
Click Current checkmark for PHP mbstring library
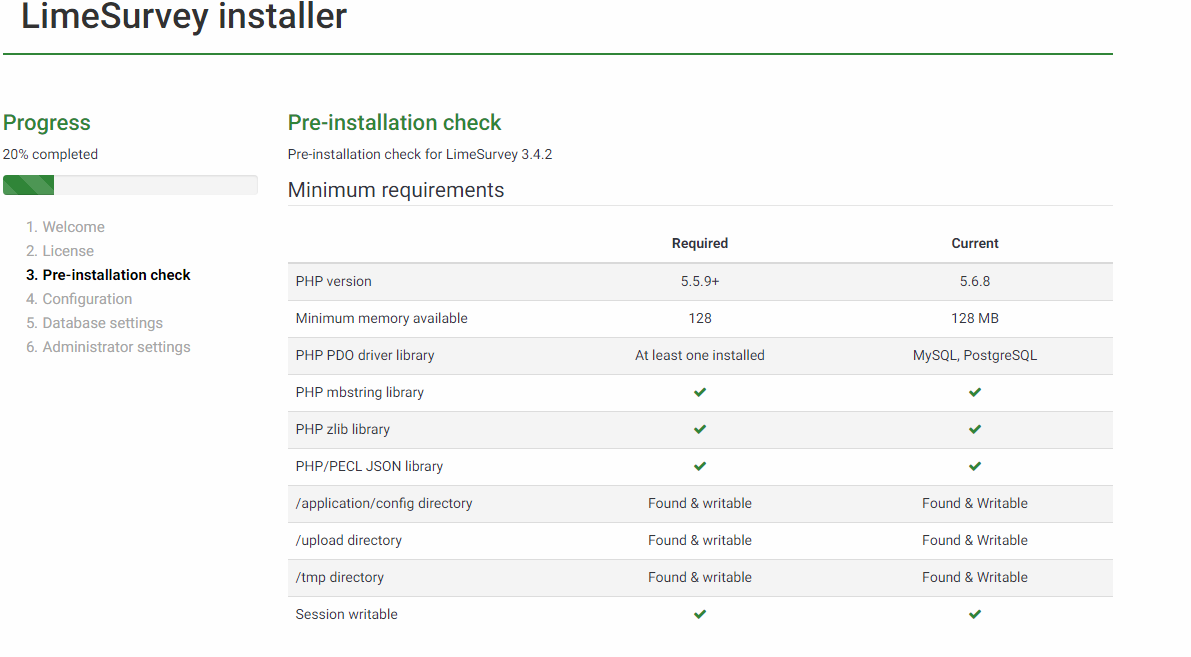coord(975,393)
